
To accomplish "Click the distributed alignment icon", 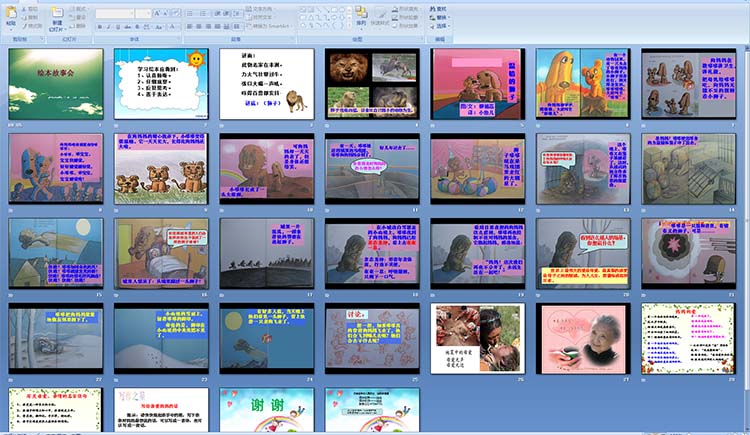I will [227, 26].
